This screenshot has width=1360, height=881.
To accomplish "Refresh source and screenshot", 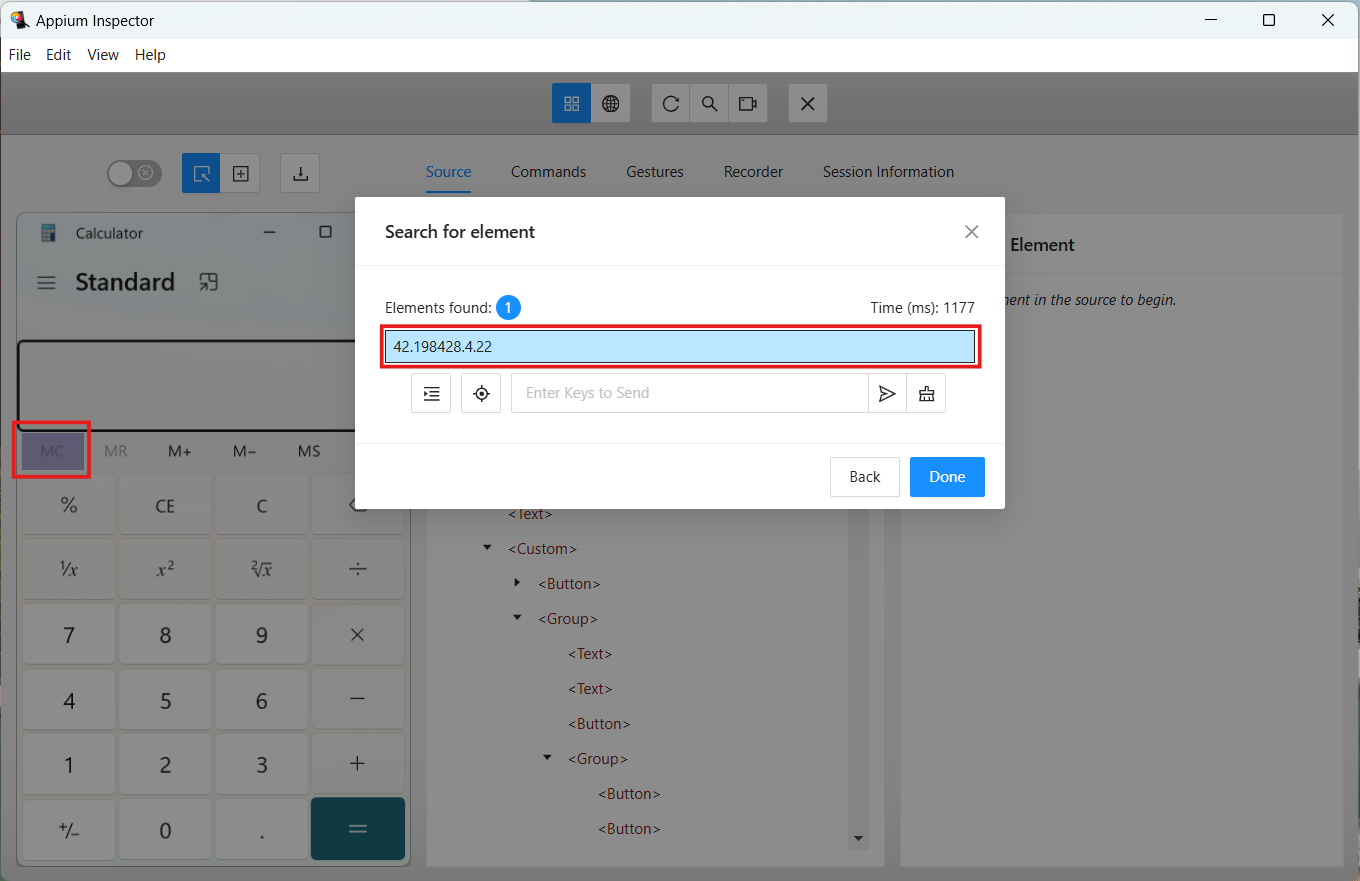I will coord(671,103).
